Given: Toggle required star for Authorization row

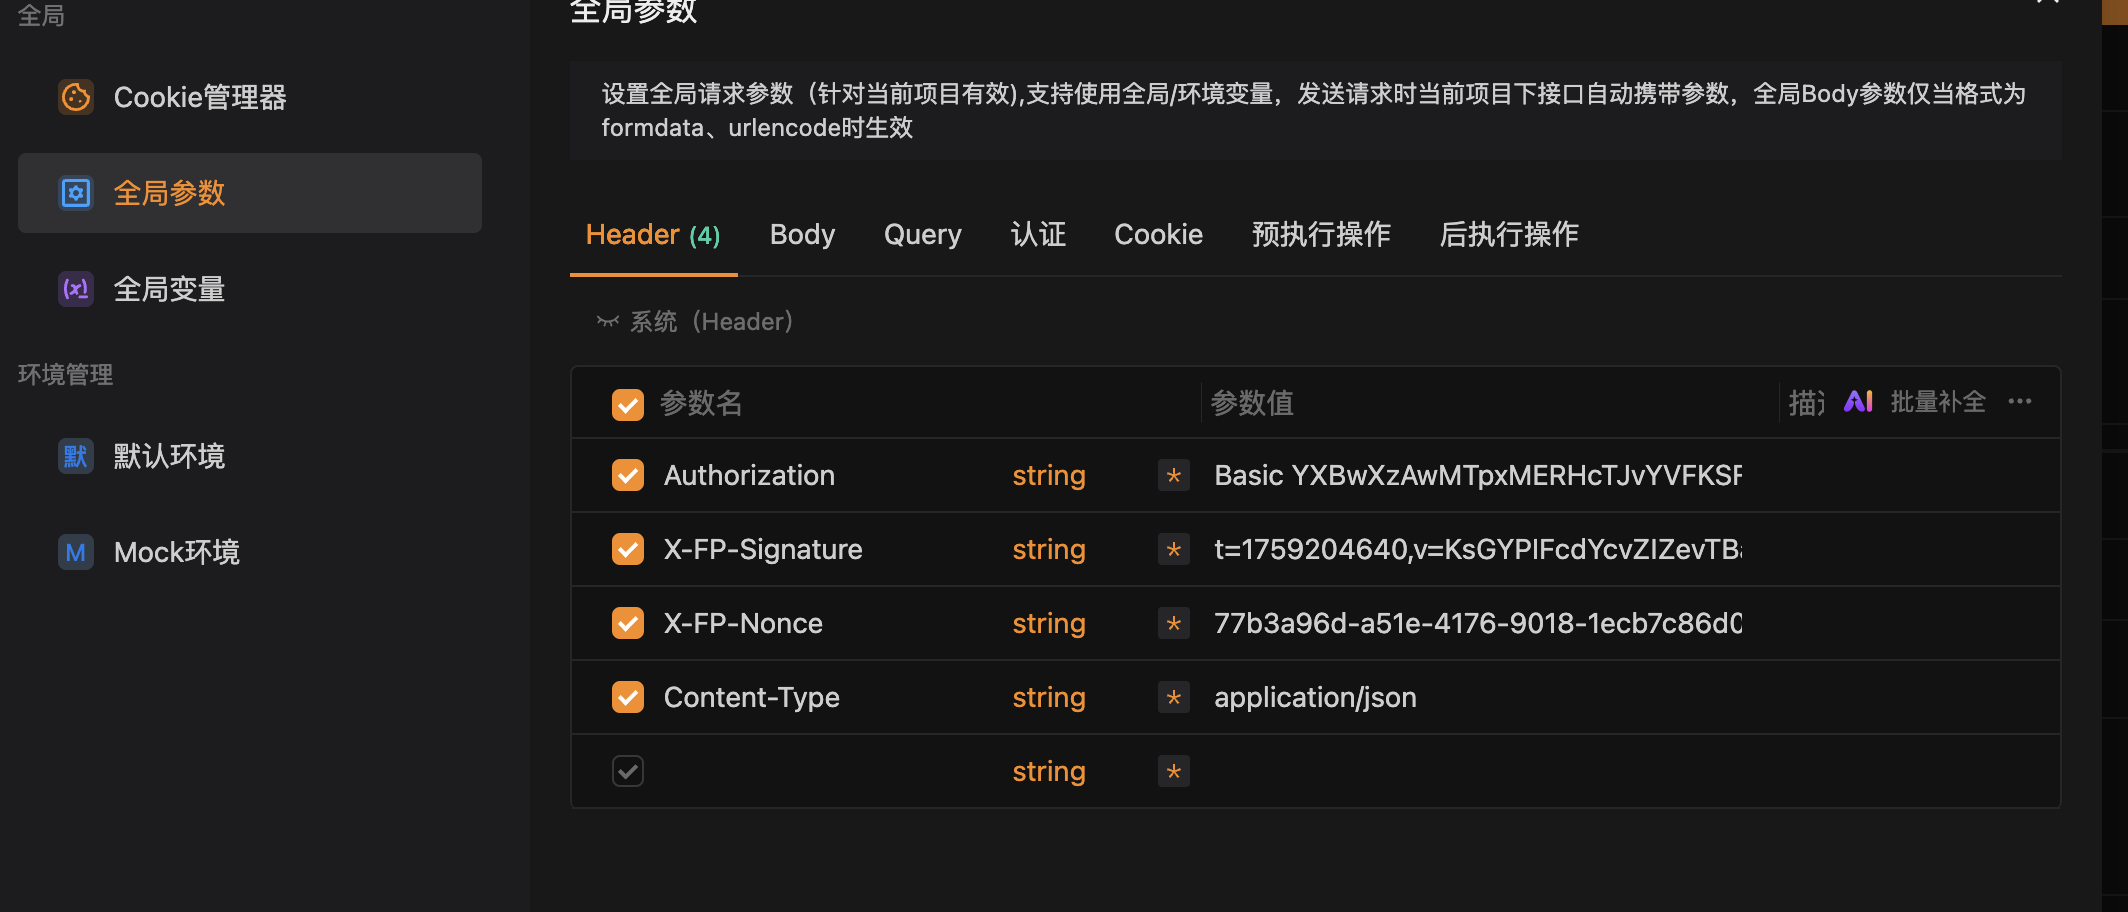Looking at the screenshot, I should point(1173,475).
